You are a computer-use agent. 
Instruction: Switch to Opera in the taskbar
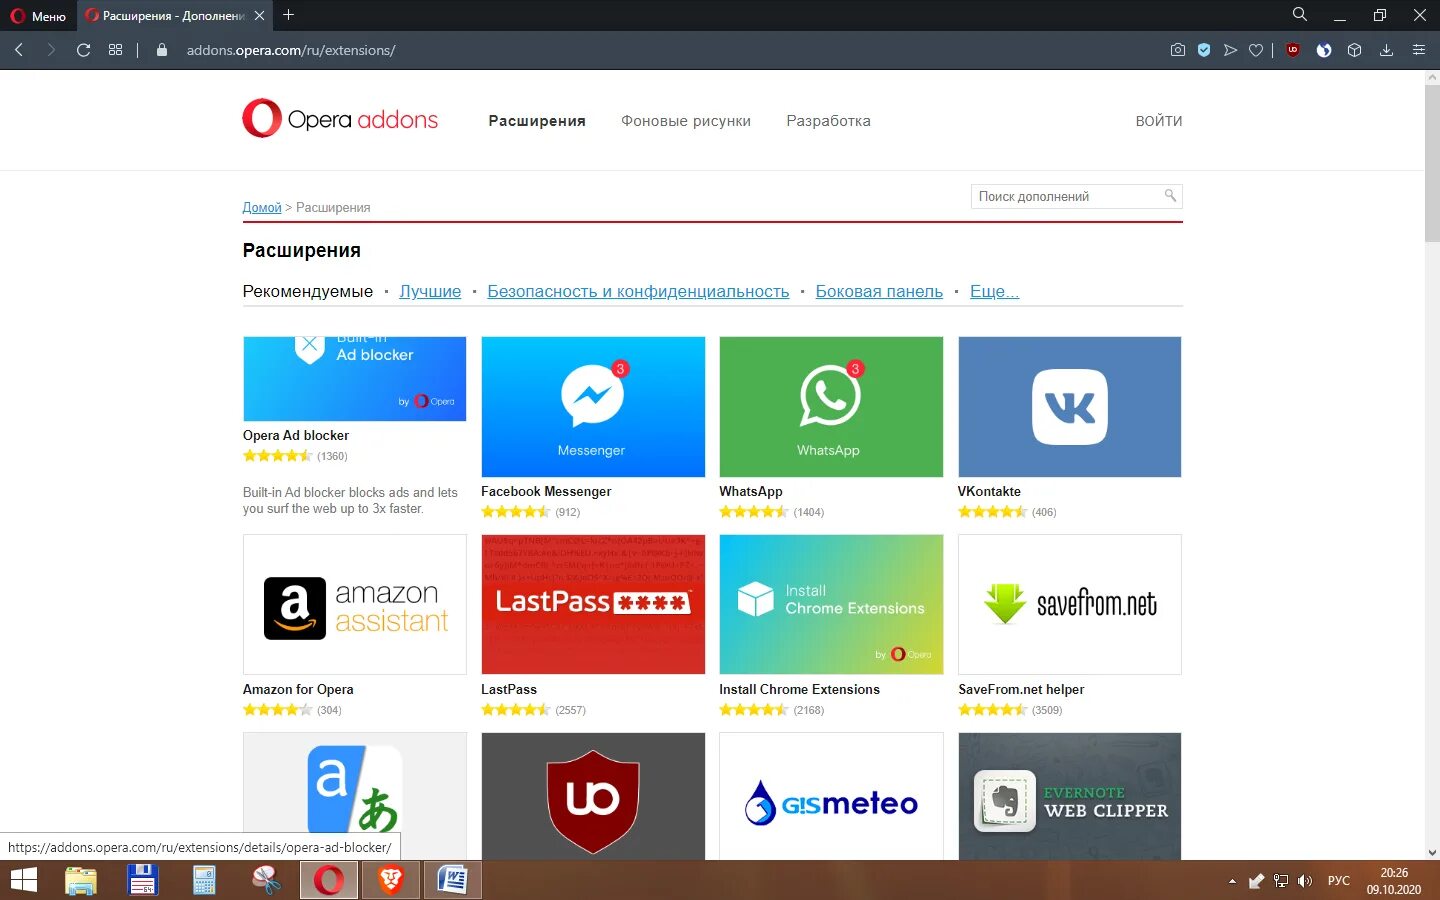[329, 880]
